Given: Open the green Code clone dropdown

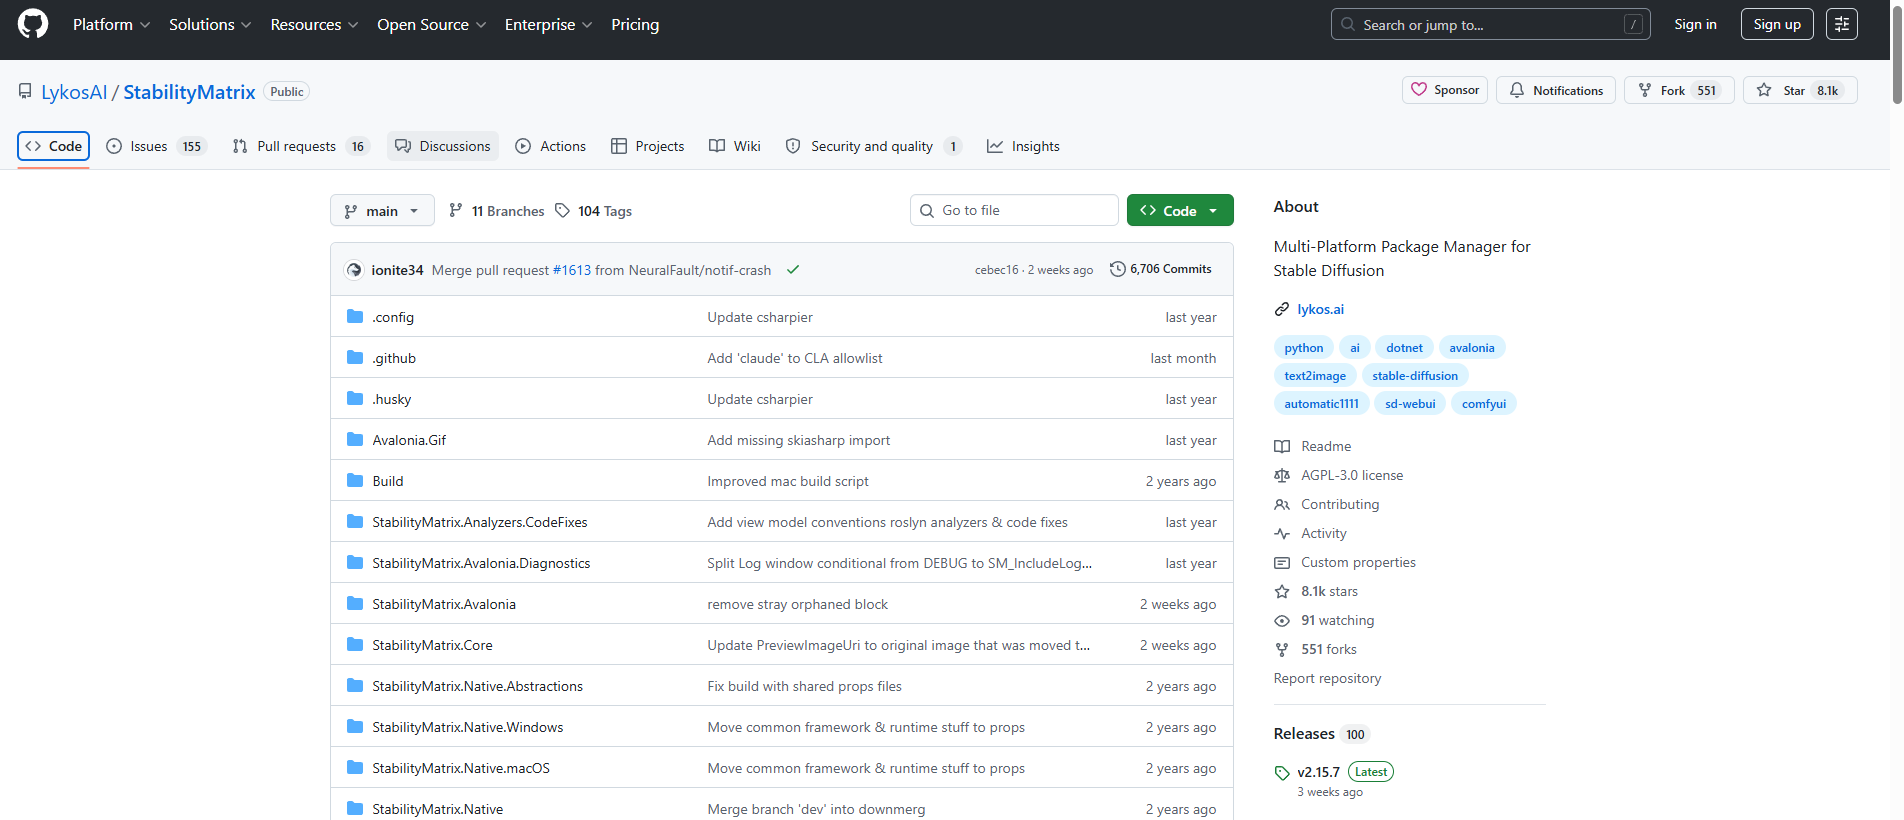Looking at the screenshot, I should click(1180, 211).
